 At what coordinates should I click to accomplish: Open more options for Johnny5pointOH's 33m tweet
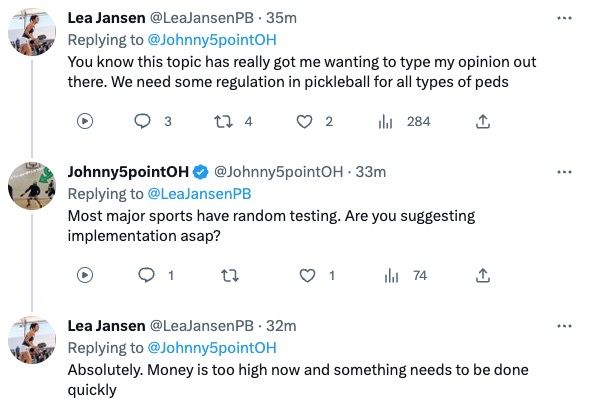pyautogui.click(x=564, y=172)
